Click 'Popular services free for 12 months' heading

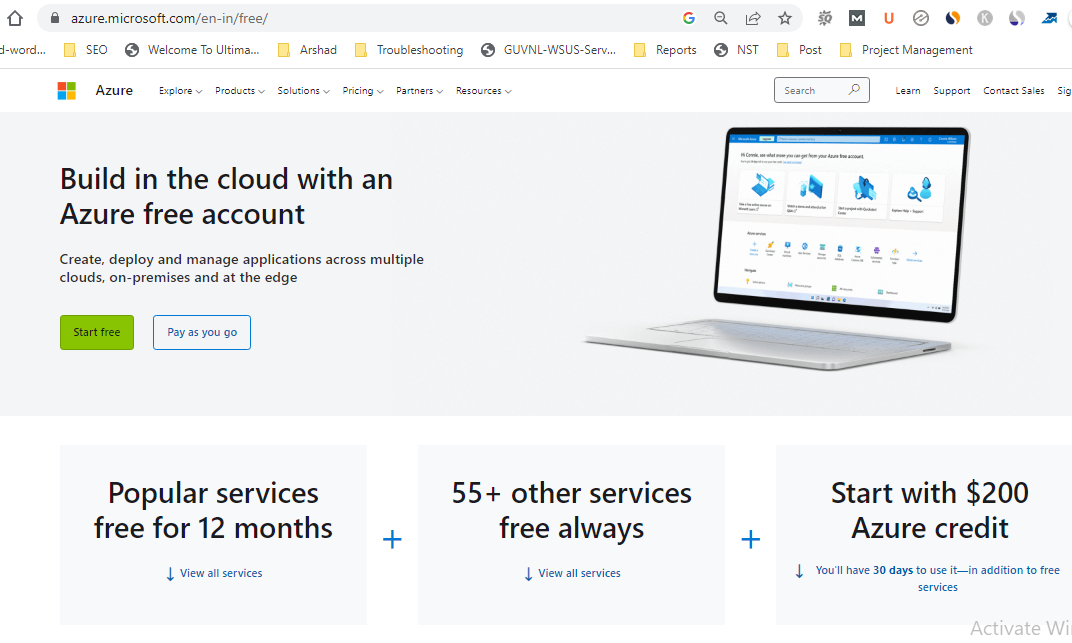point(213,510)
